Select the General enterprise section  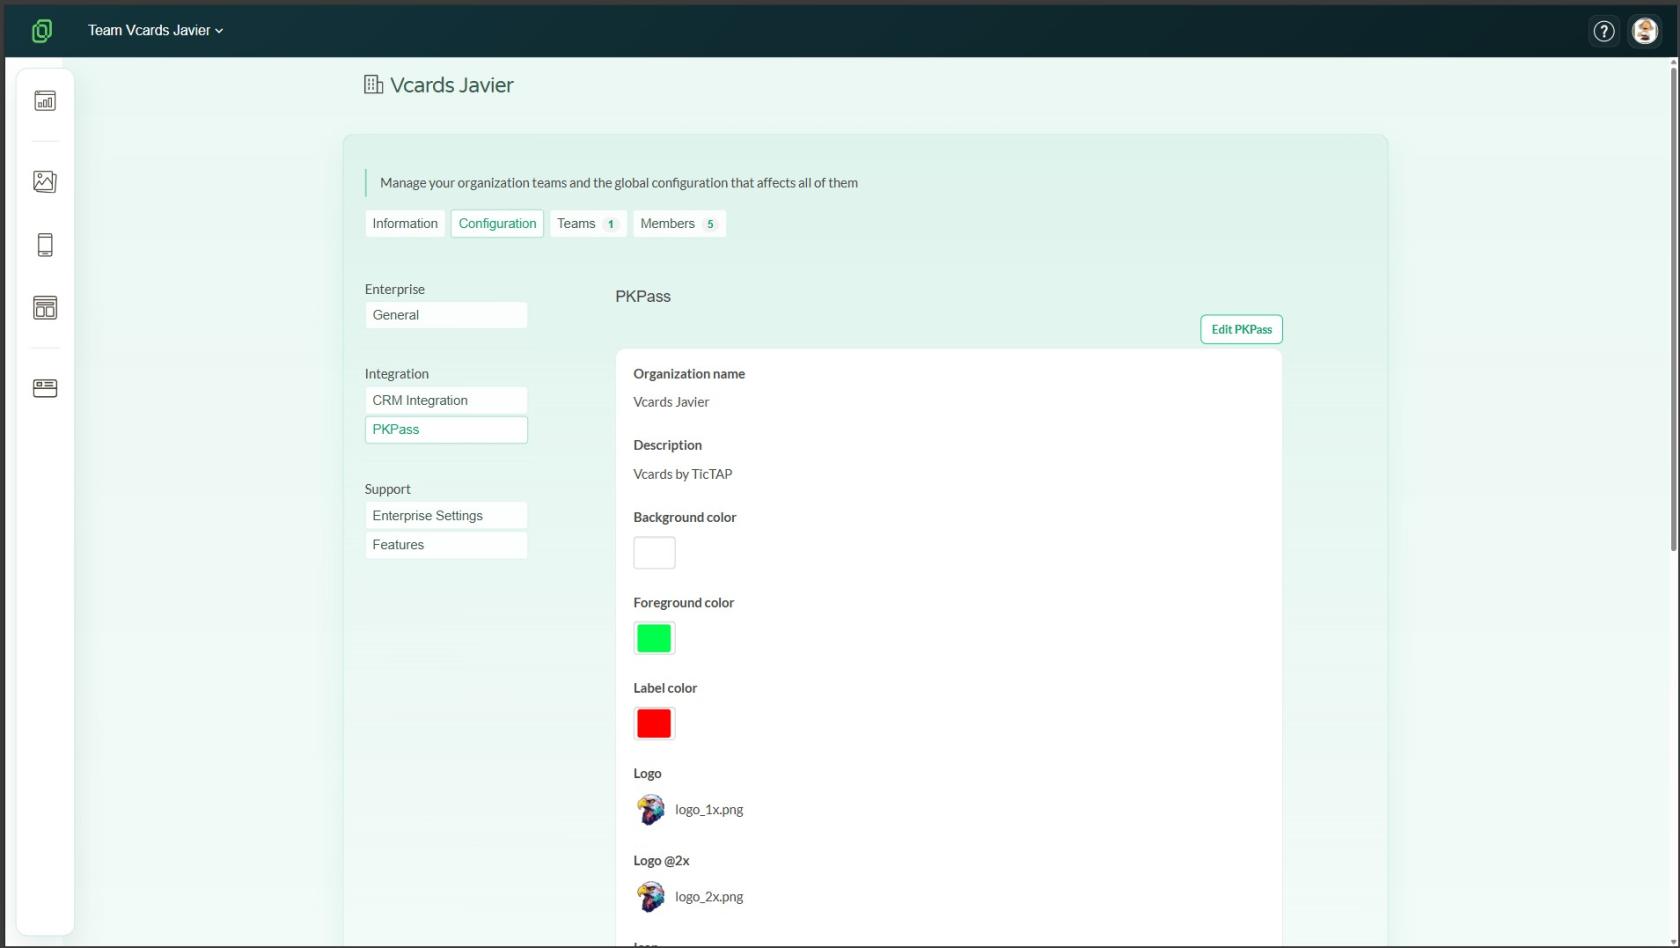click(x=446, y=315)
